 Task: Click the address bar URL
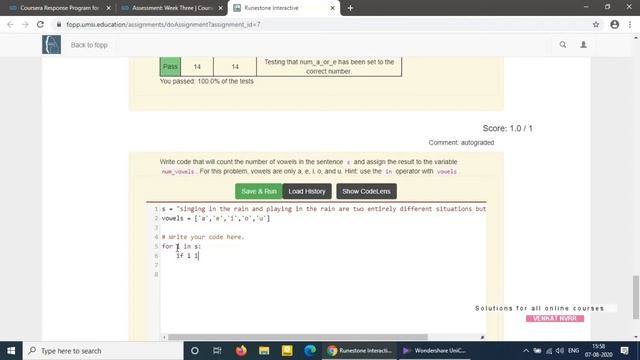(x=163, y=24)
